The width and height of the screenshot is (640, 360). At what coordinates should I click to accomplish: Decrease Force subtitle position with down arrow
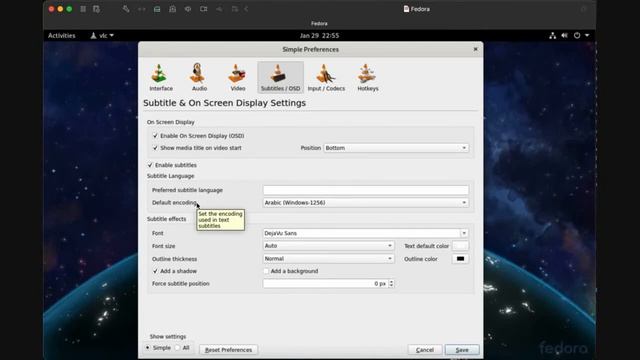click(x=391, y=286)
